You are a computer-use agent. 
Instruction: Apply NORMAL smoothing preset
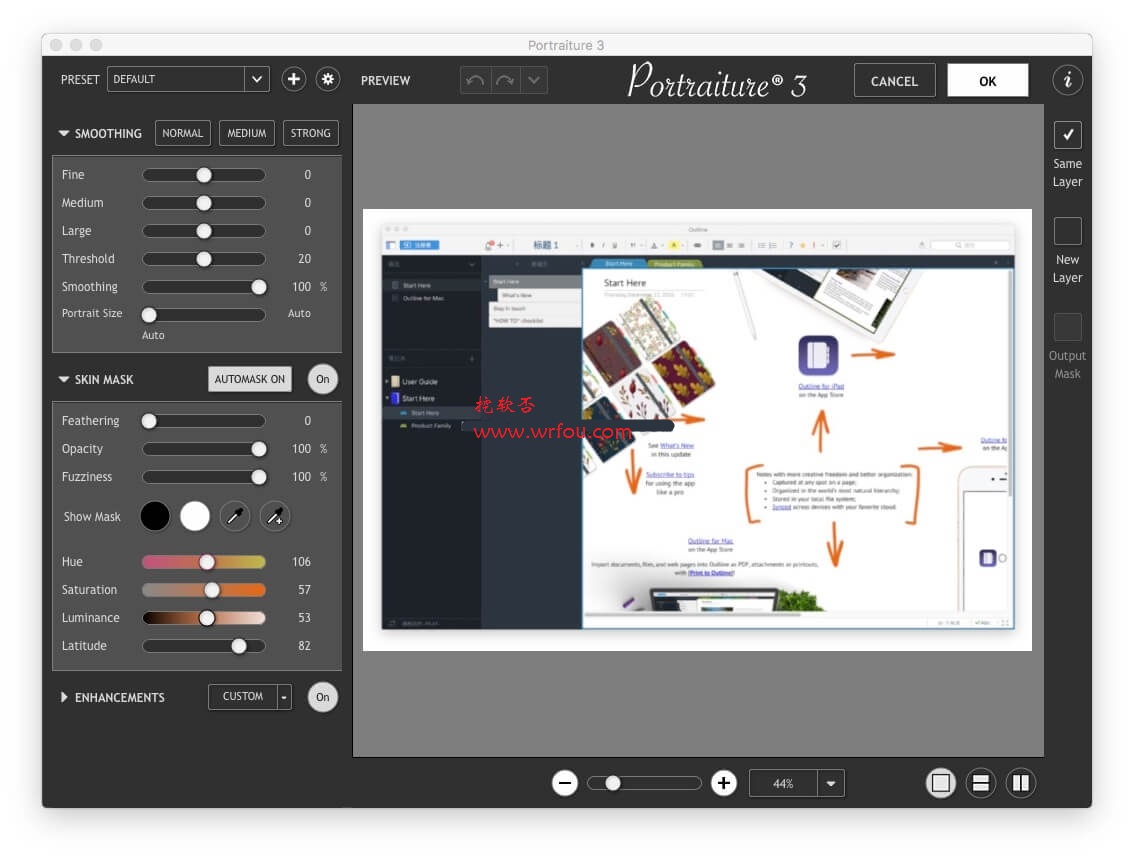(182, 133)
